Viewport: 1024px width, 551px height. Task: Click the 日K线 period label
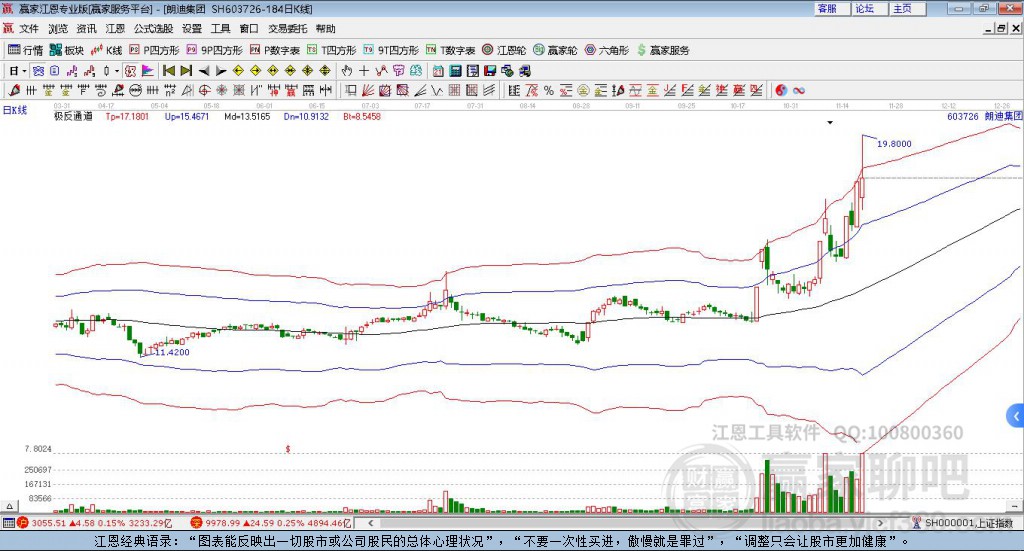pos(15,110)
